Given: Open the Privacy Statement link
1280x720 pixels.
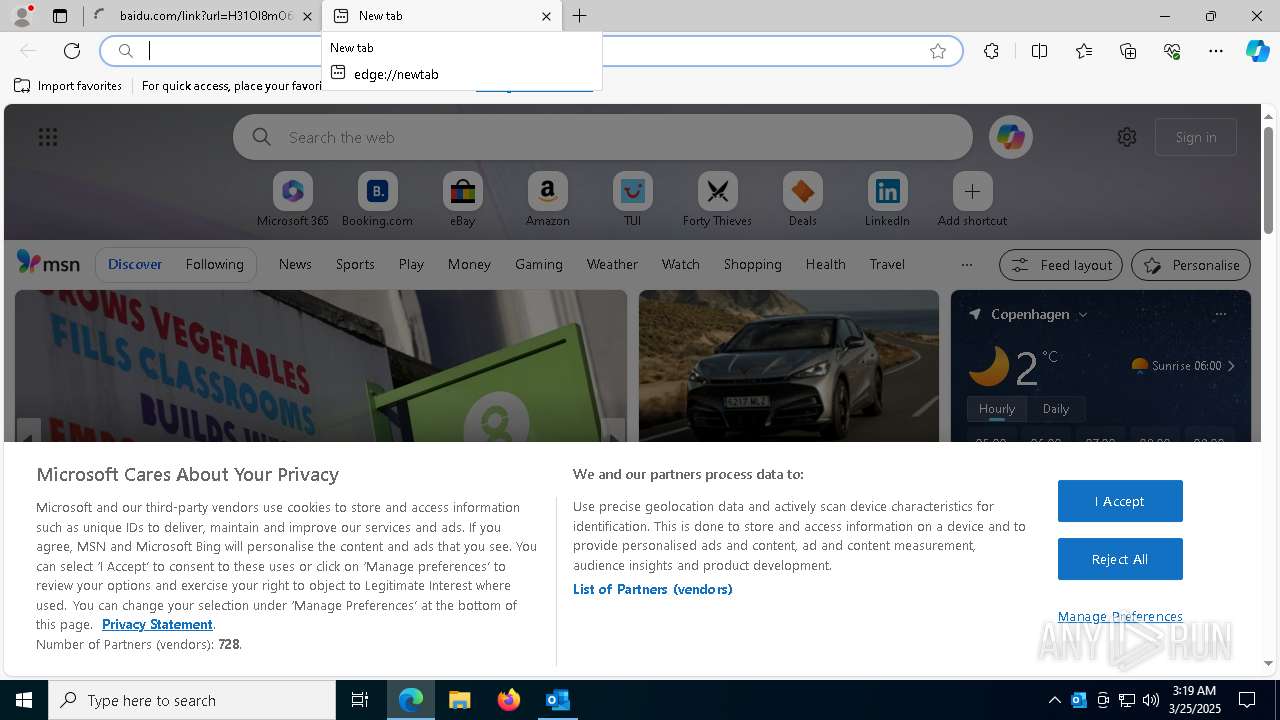Looking at the screenshot, I should (157, 624).
